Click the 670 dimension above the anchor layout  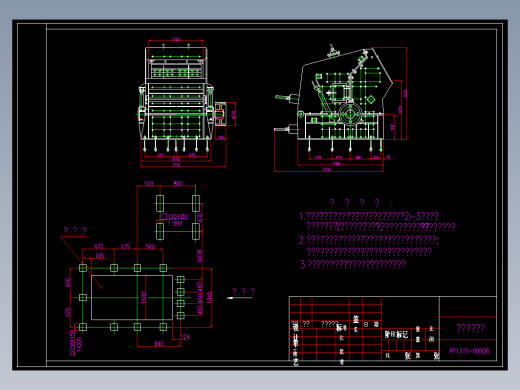(x=99, y=246)
